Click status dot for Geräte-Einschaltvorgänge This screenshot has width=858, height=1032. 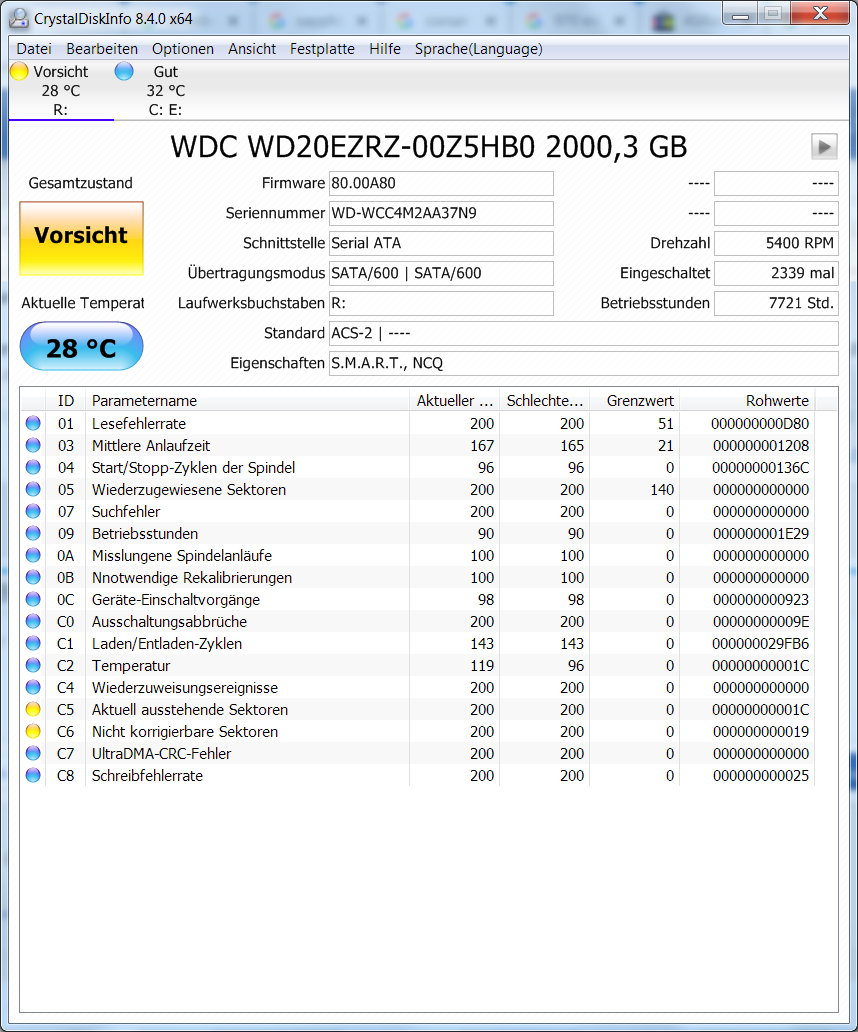(x=33, y=600)
